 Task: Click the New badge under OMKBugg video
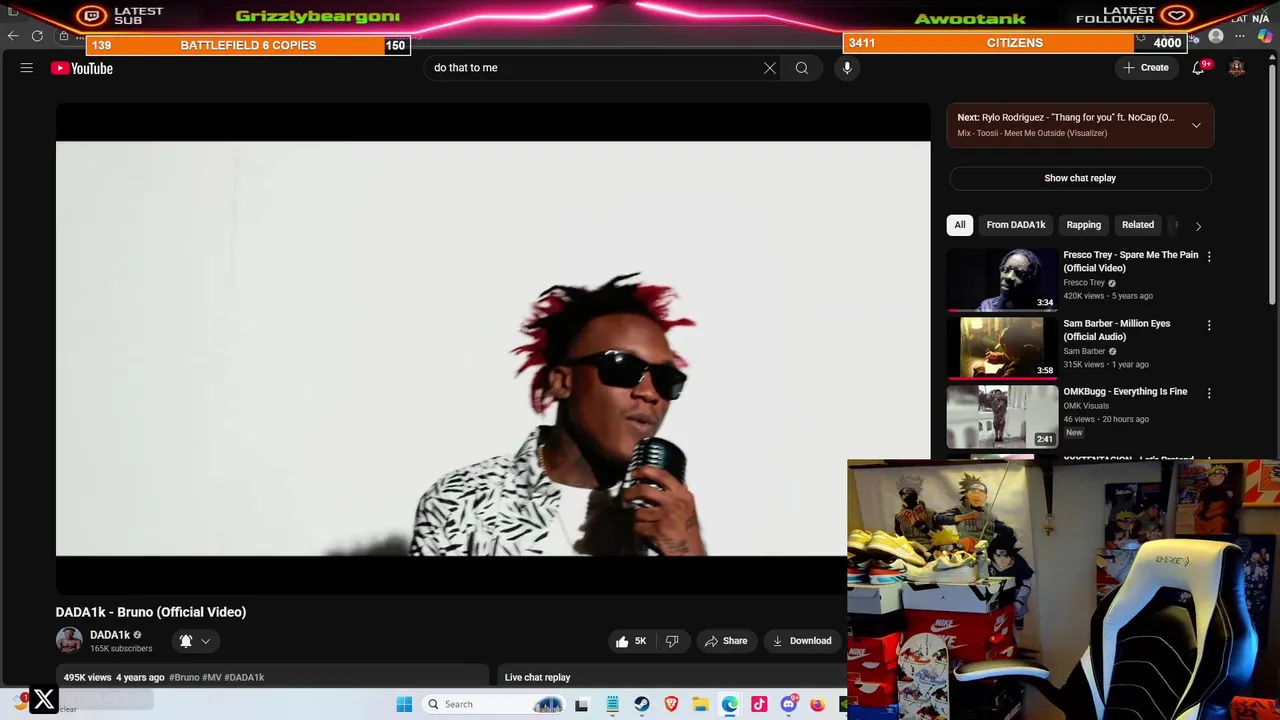[1074, 432]
